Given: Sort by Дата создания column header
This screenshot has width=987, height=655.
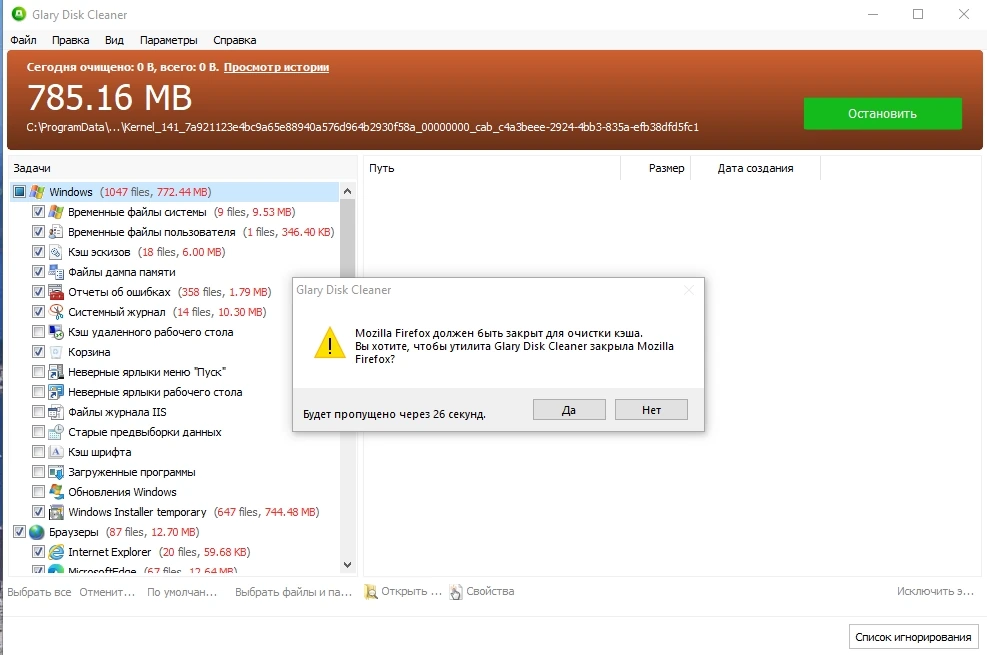Looking at the screenshot, I should point(755,168).
